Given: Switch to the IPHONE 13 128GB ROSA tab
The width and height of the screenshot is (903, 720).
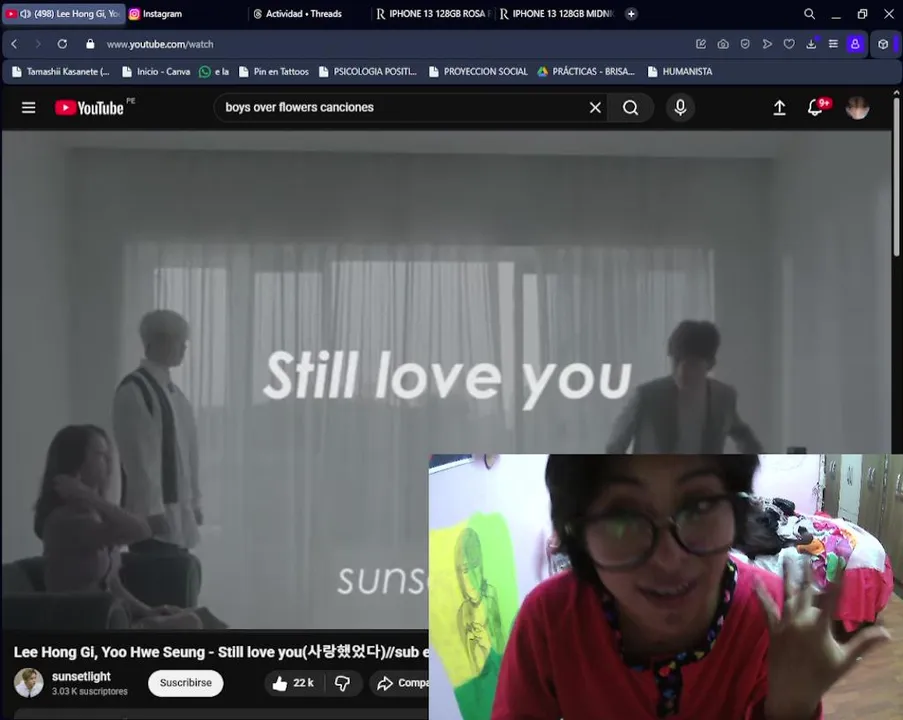Looking at the screenshot, I should 432,14.
